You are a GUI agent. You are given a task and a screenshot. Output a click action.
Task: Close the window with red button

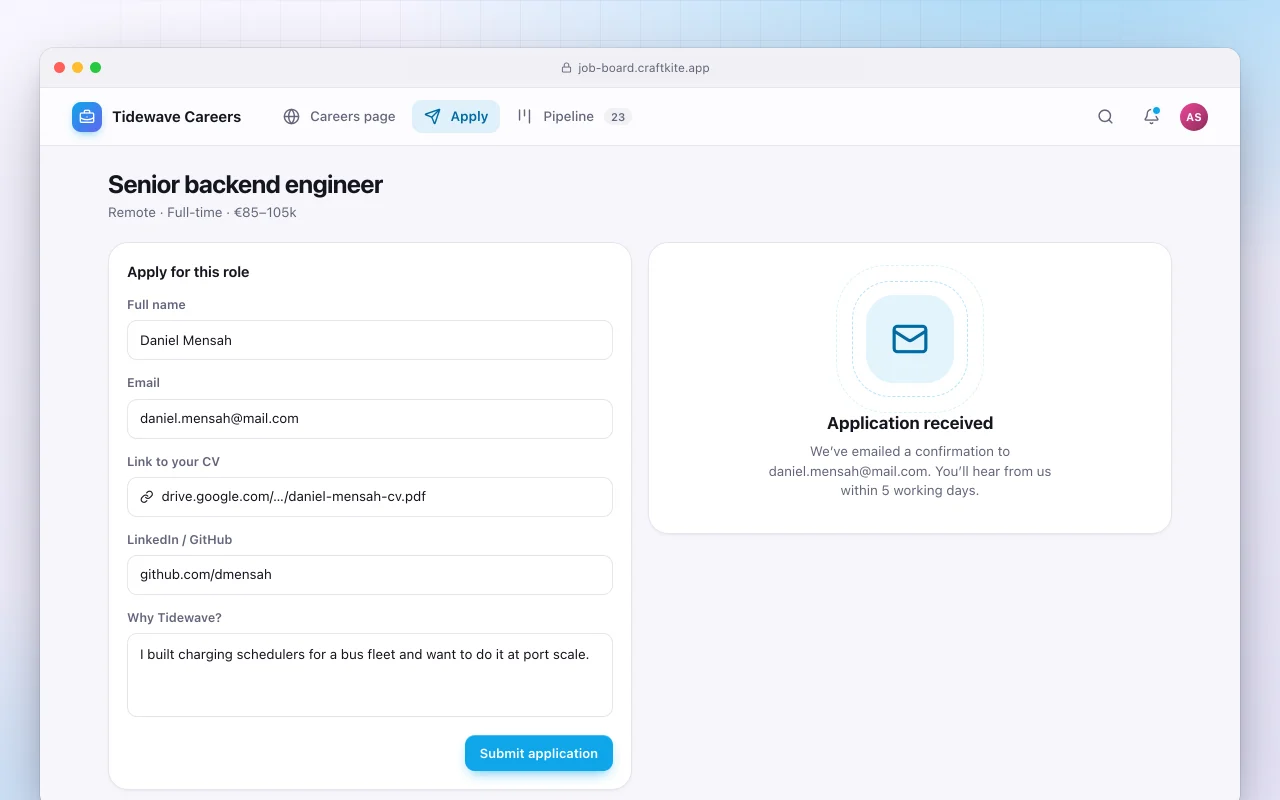coord(60,68)
